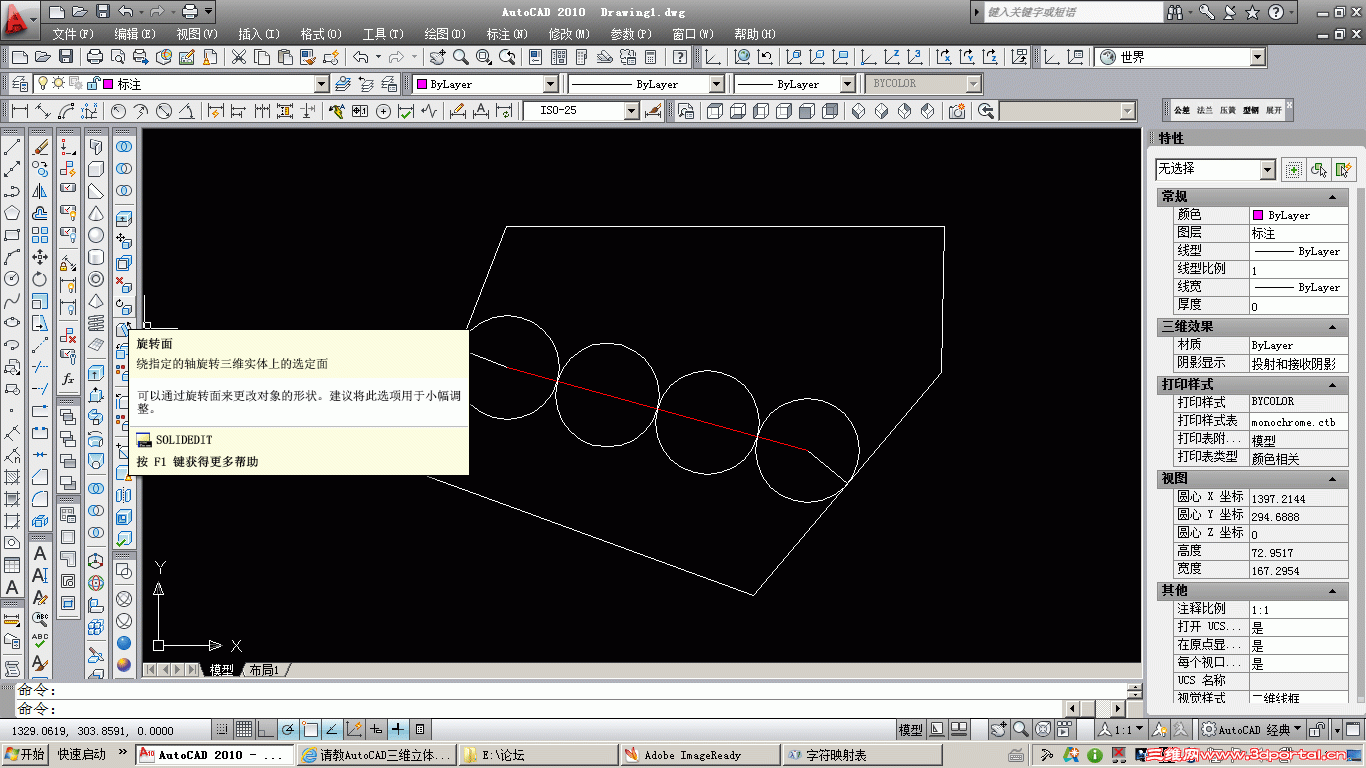1366x768 pixels.
Task: Click the Center Mark dimension icon
Action: point(383,111)
